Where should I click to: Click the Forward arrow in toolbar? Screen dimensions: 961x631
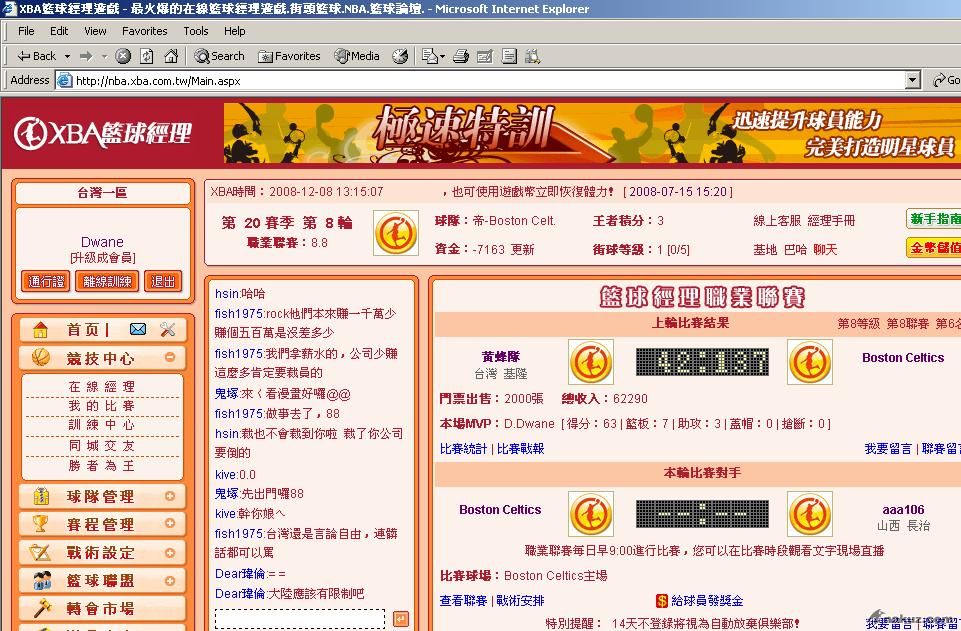coord(86,56)
